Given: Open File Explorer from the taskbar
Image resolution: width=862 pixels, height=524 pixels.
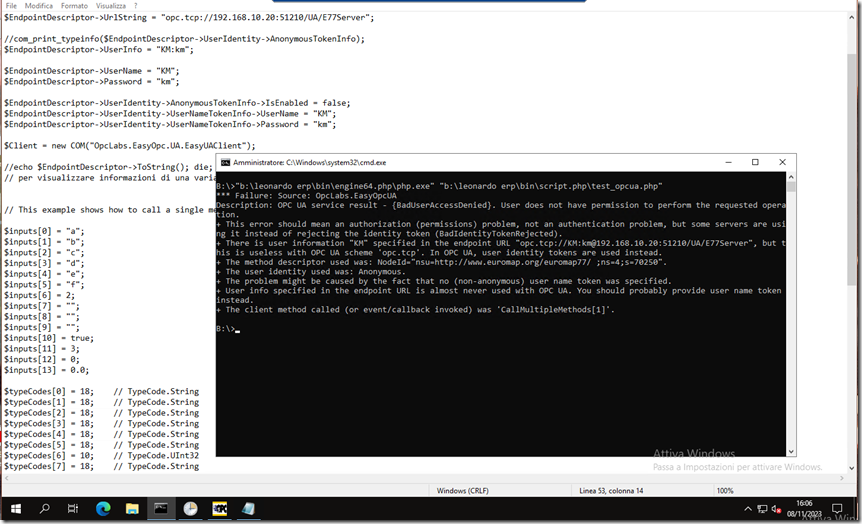Looking at the screenshot, I should tap(132, 509).
